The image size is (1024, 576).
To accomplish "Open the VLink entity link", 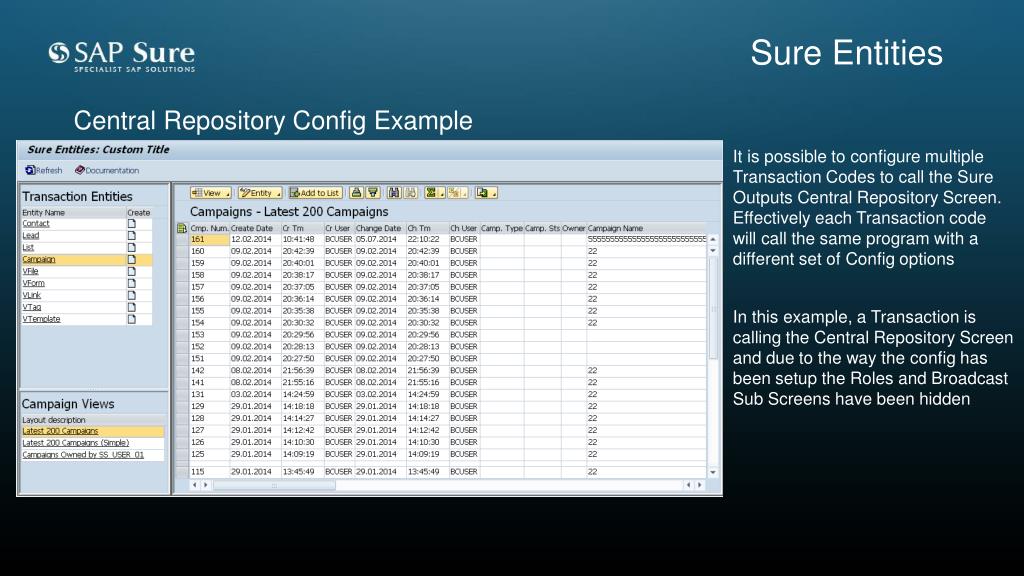I will pos(31,295).
